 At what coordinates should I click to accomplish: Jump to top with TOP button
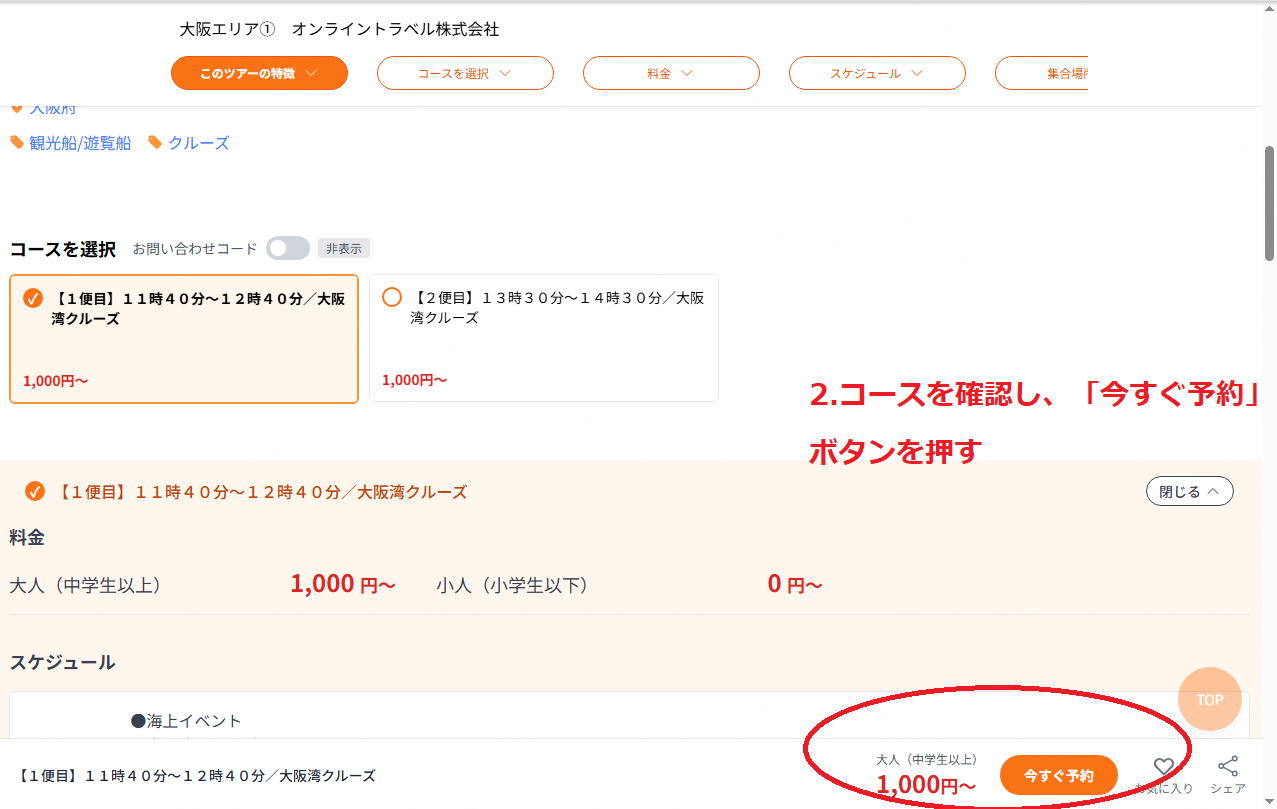click(1210, 699)
